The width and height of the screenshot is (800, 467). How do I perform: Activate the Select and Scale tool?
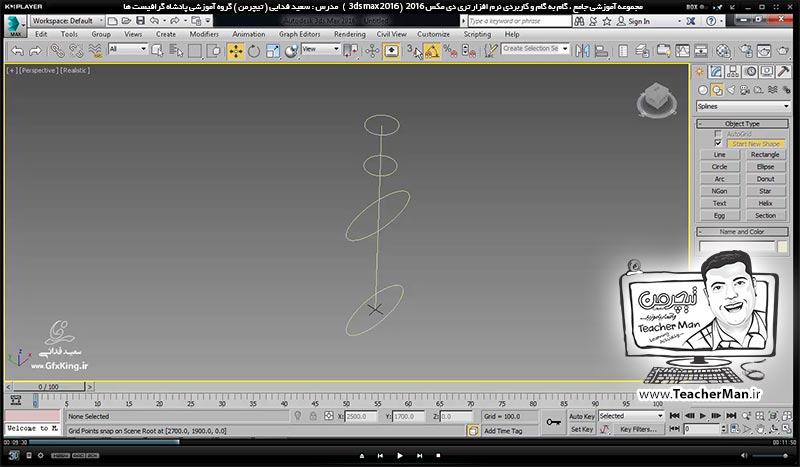tap(272, 51)
